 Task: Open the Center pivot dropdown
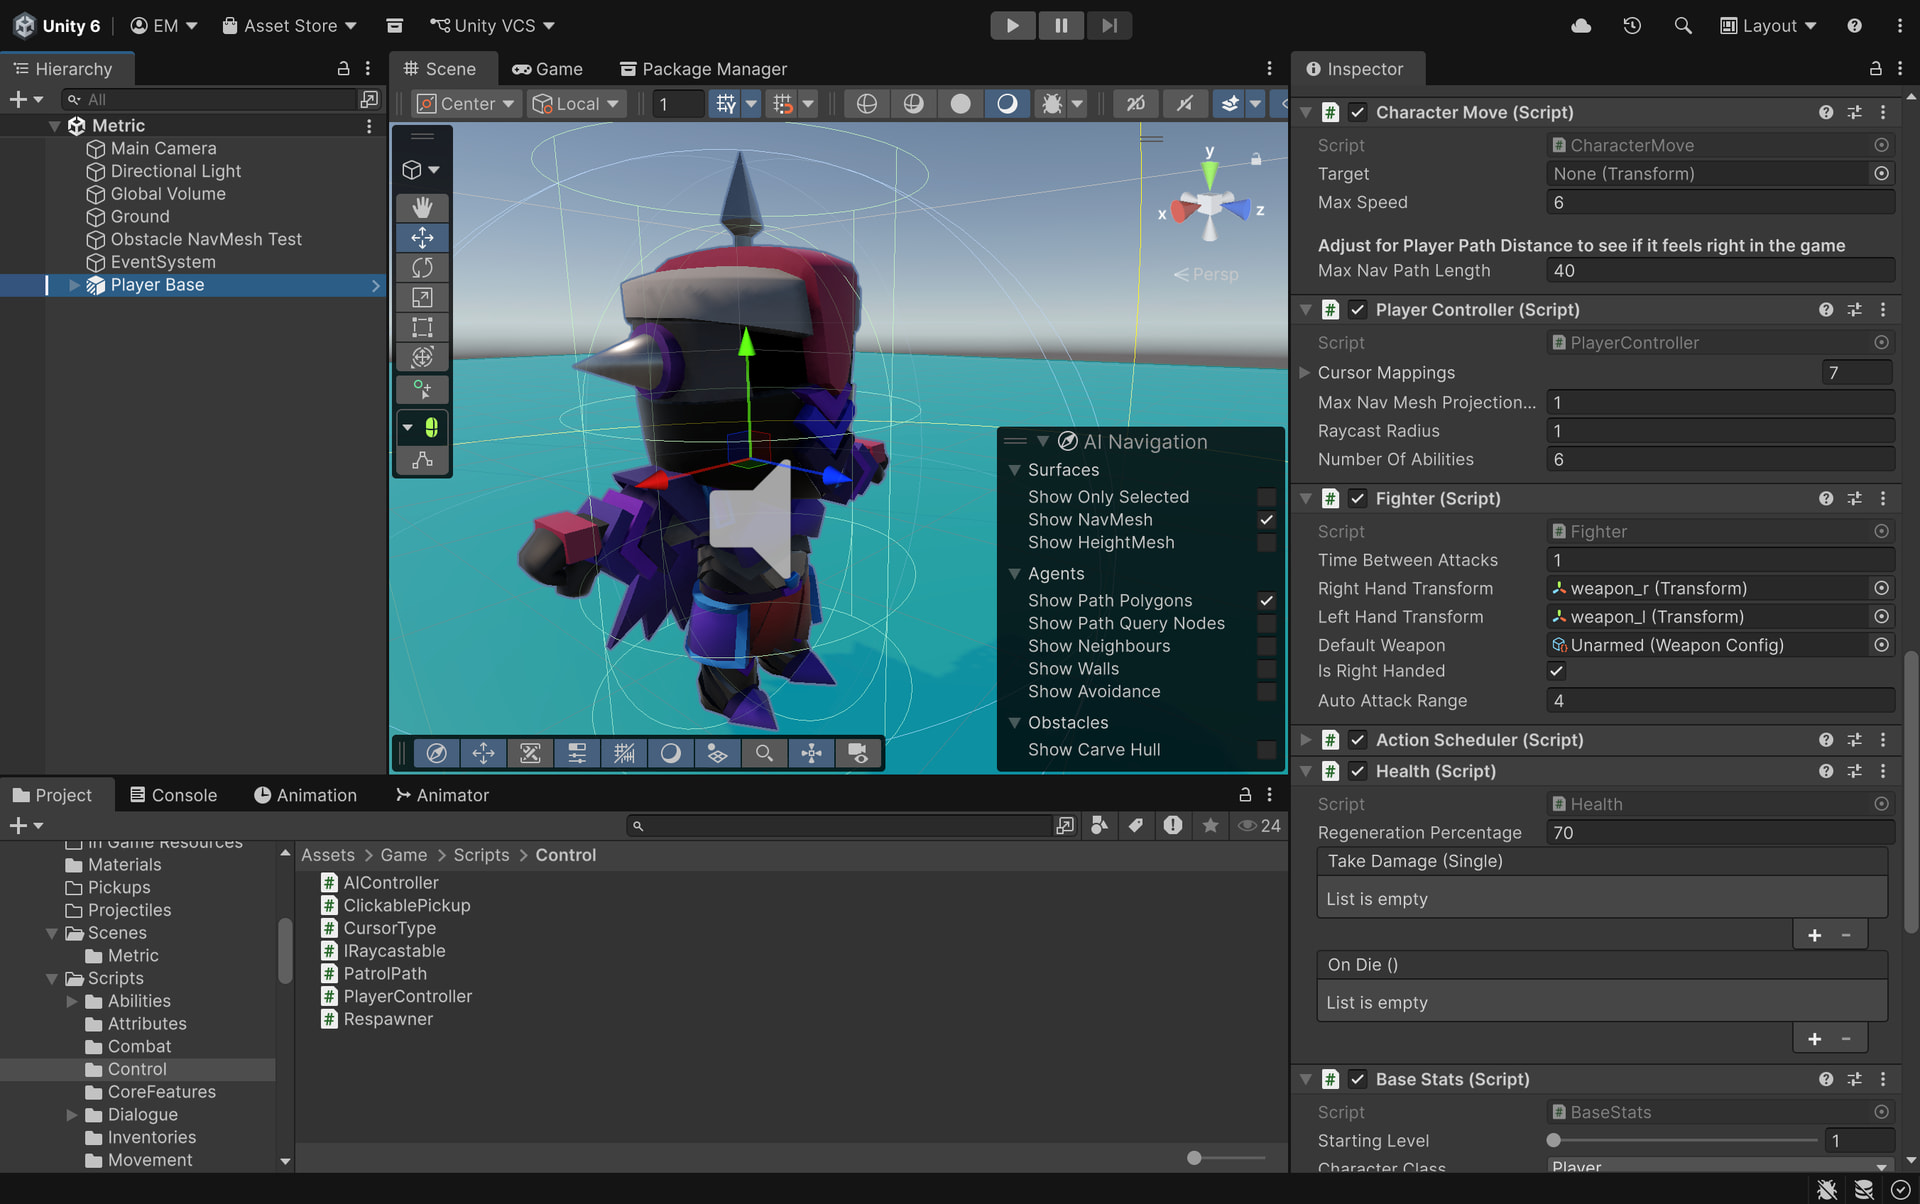tap(466, 103)
